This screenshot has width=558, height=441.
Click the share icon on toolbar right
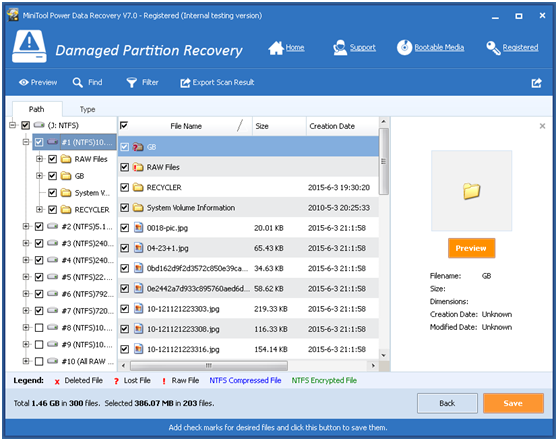(536, 83)
